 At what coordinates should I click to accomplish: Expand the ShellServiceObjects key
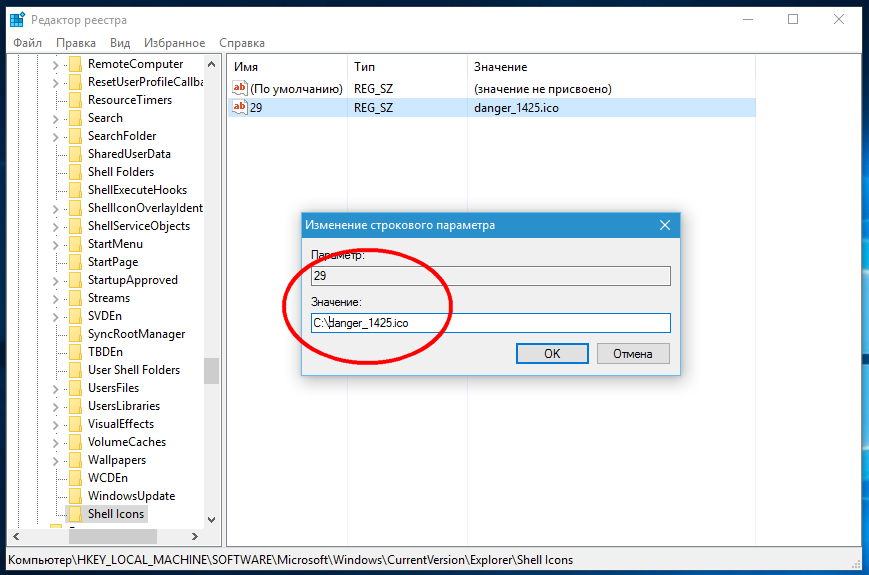point(55,227)
